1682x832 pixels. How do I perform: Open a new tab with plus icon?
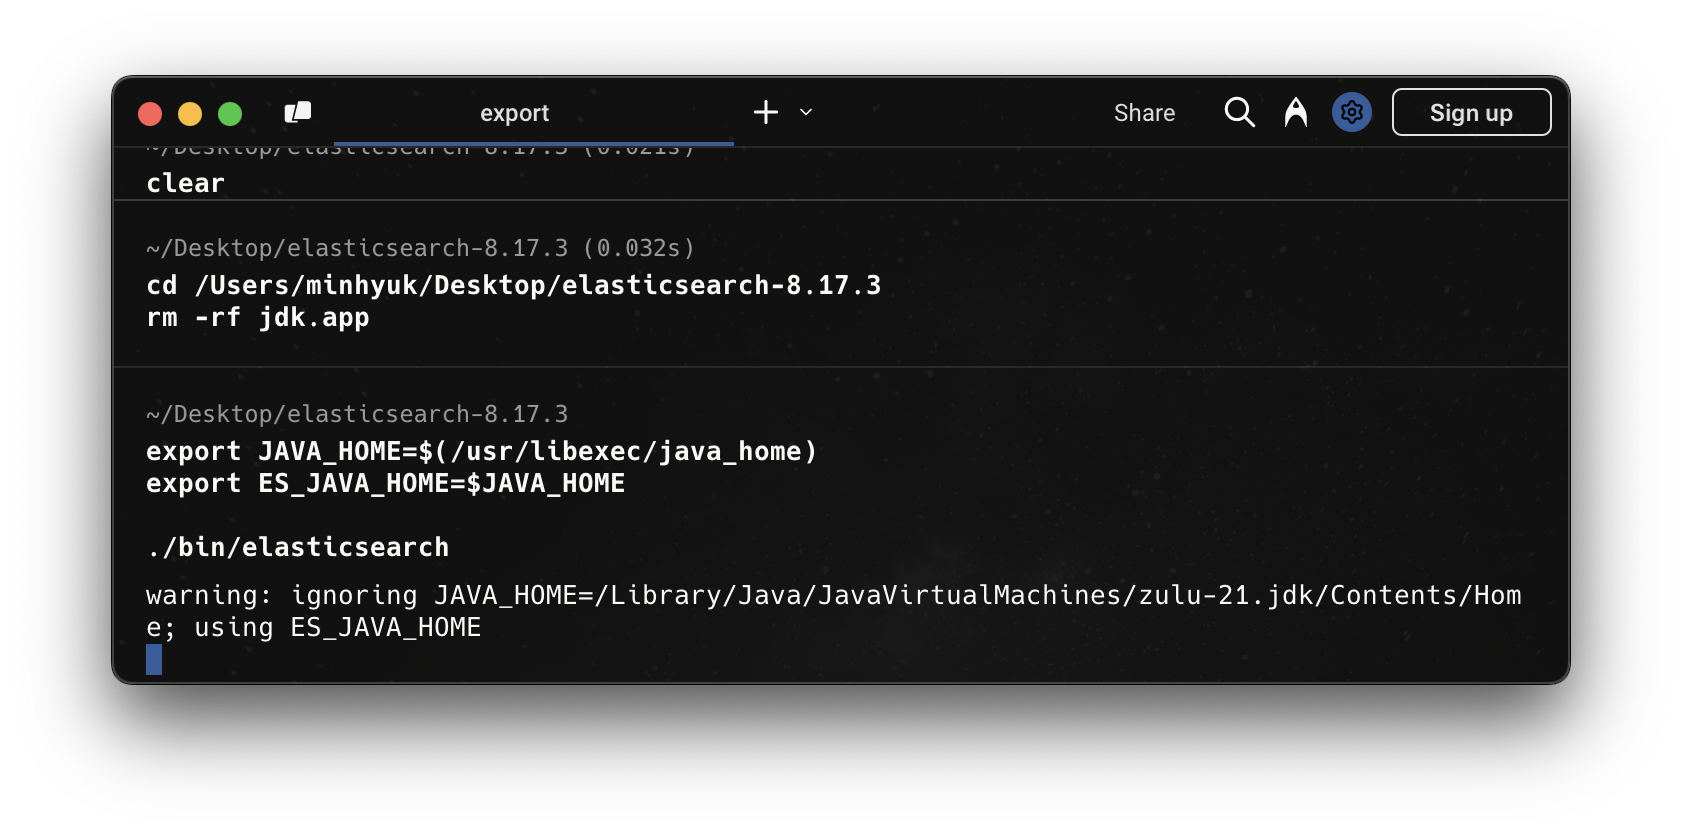pos(766,113)
